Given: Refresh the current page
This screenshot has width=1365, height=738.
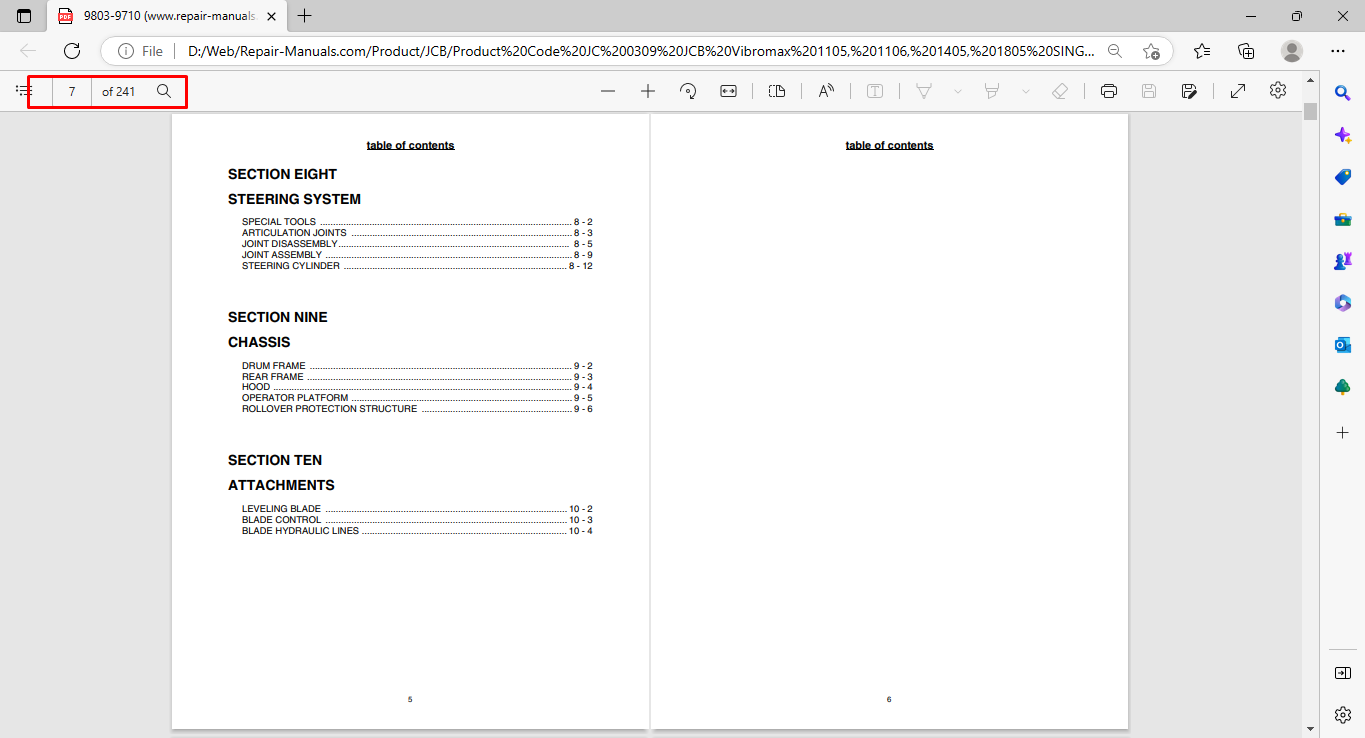Looking at the screenshot, I should point(72,51).
